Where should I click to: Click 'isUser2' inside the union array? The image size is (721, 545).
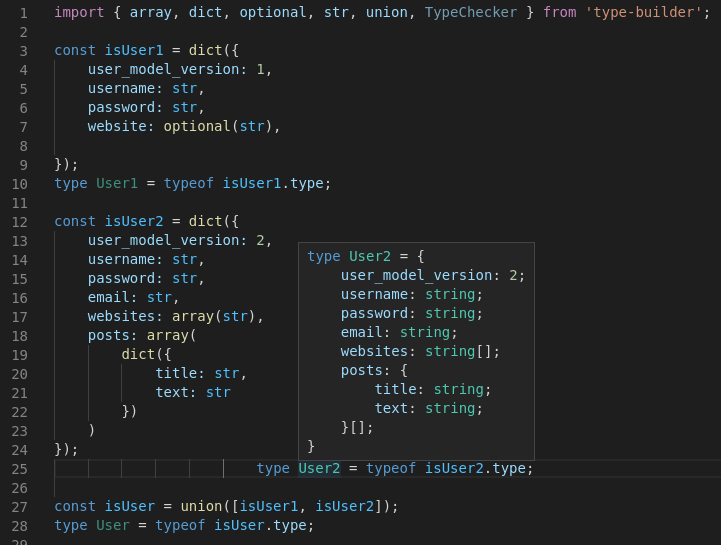344,507
